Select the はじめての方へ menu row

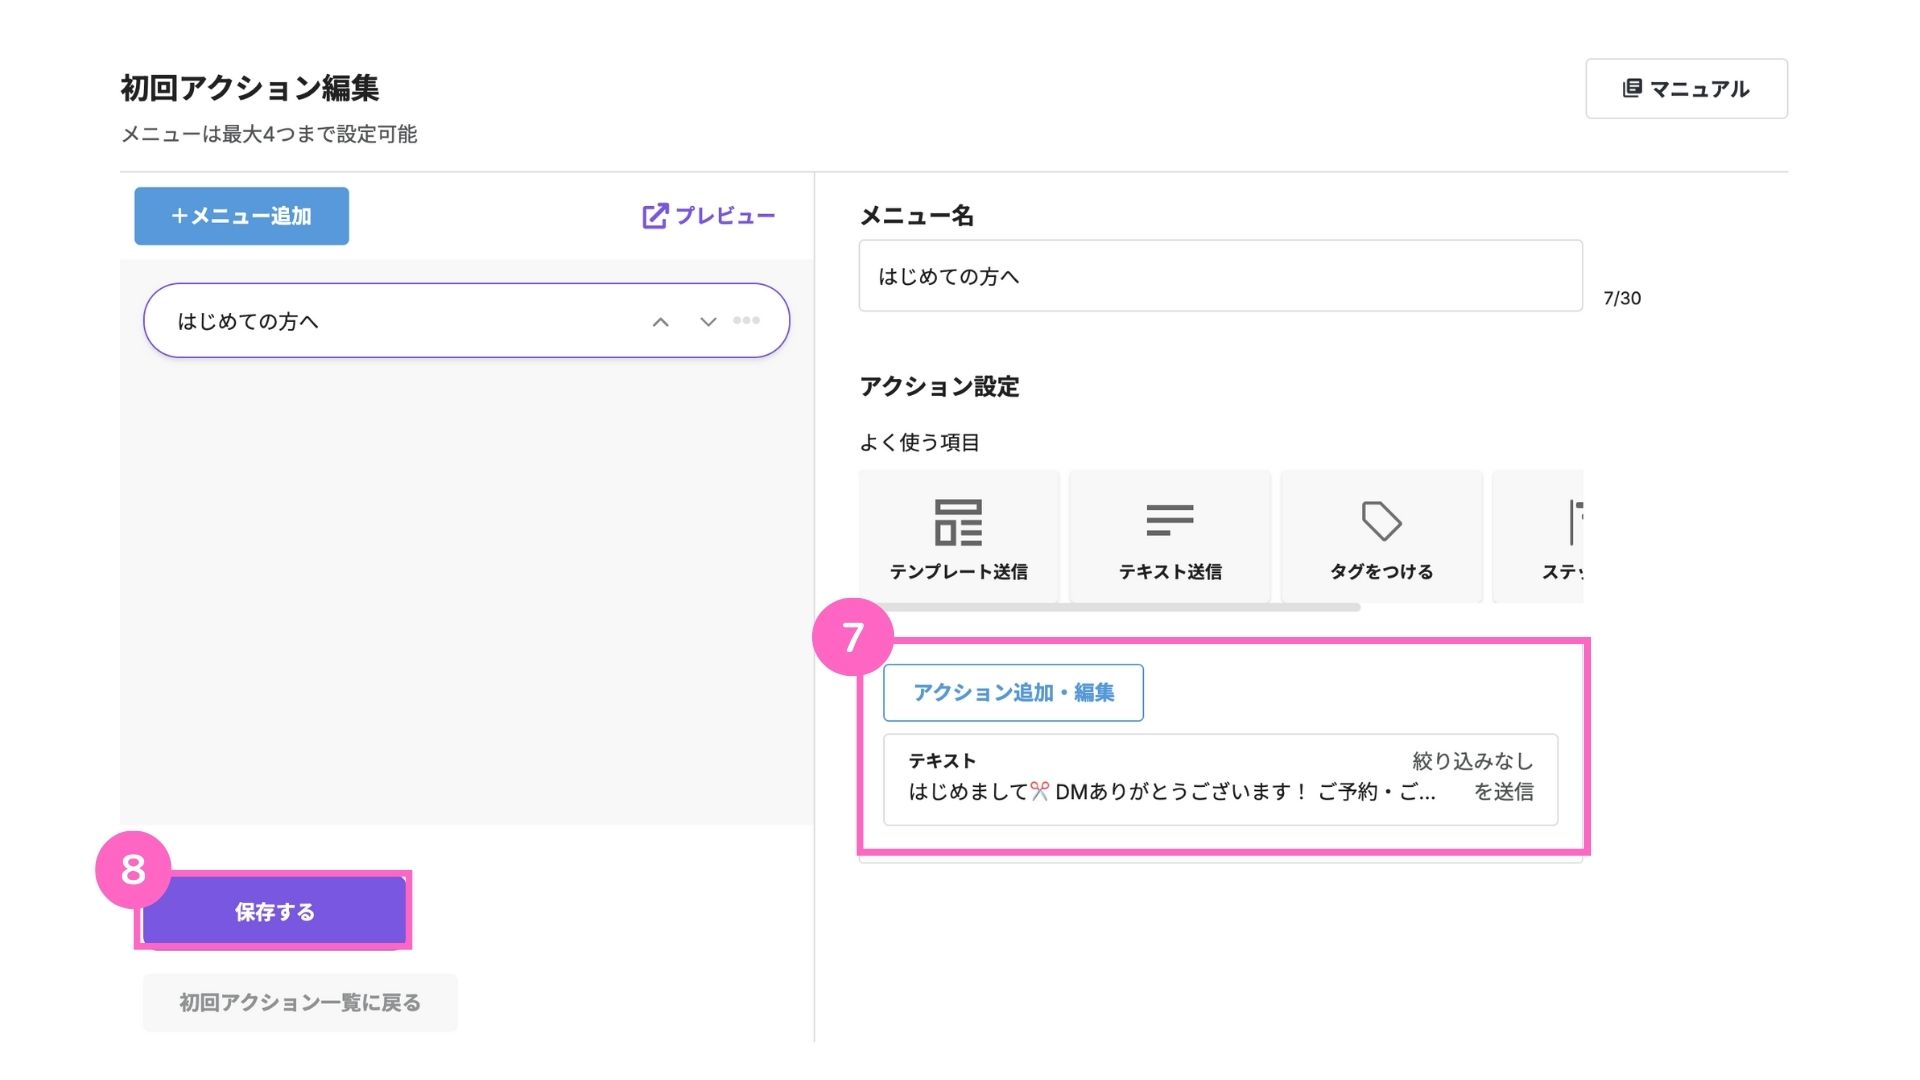click(466, 321)
